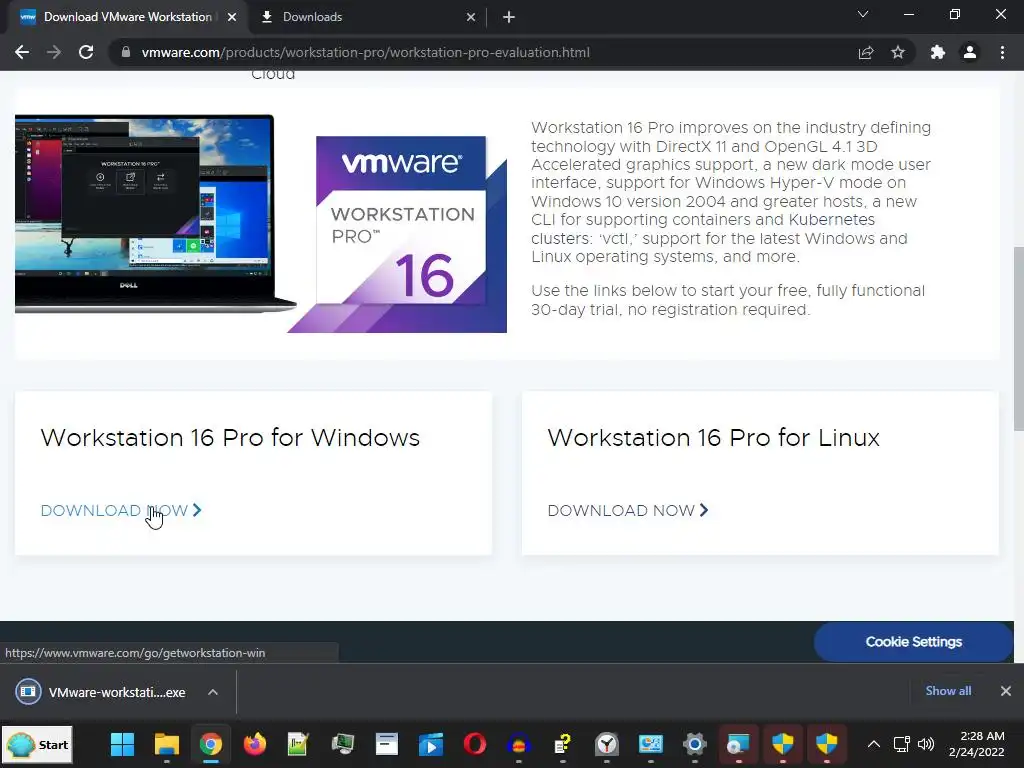Screen dimensions: 1024x768
Task: Open the white window taskbar icon
Action: 387,744
